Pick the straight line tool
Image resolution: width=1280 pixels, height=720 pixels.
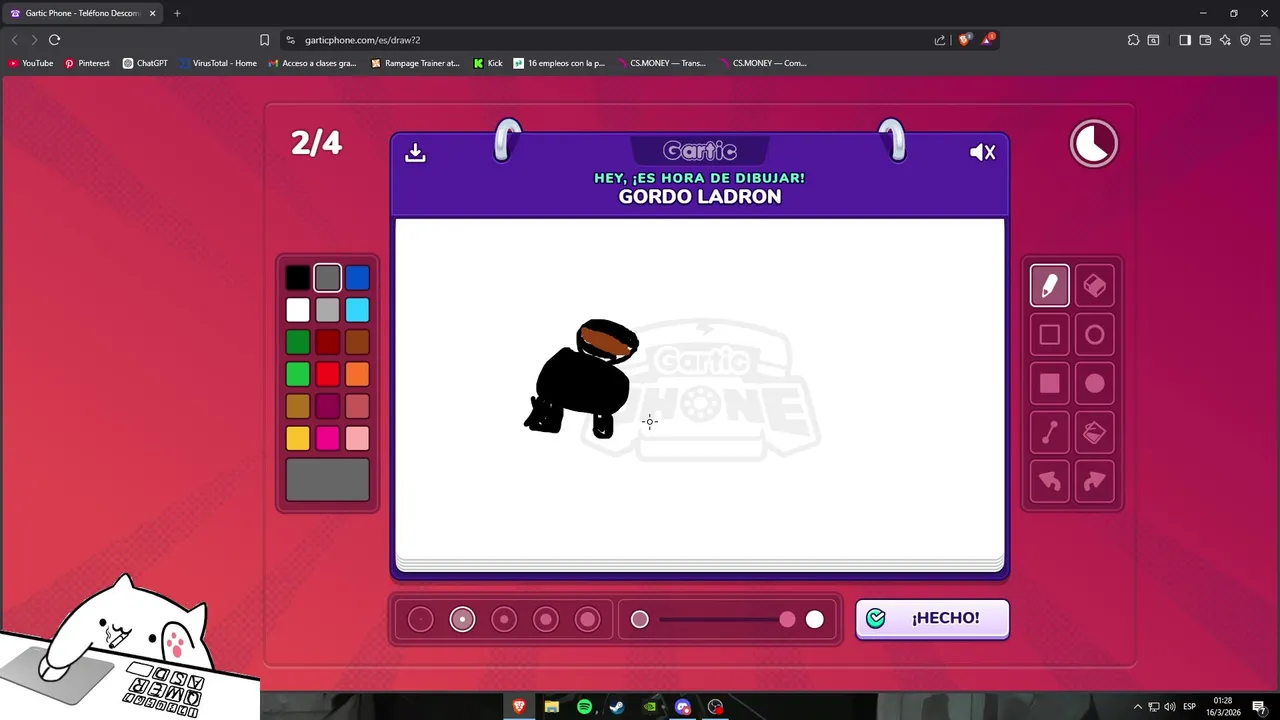click(1049, 432)
